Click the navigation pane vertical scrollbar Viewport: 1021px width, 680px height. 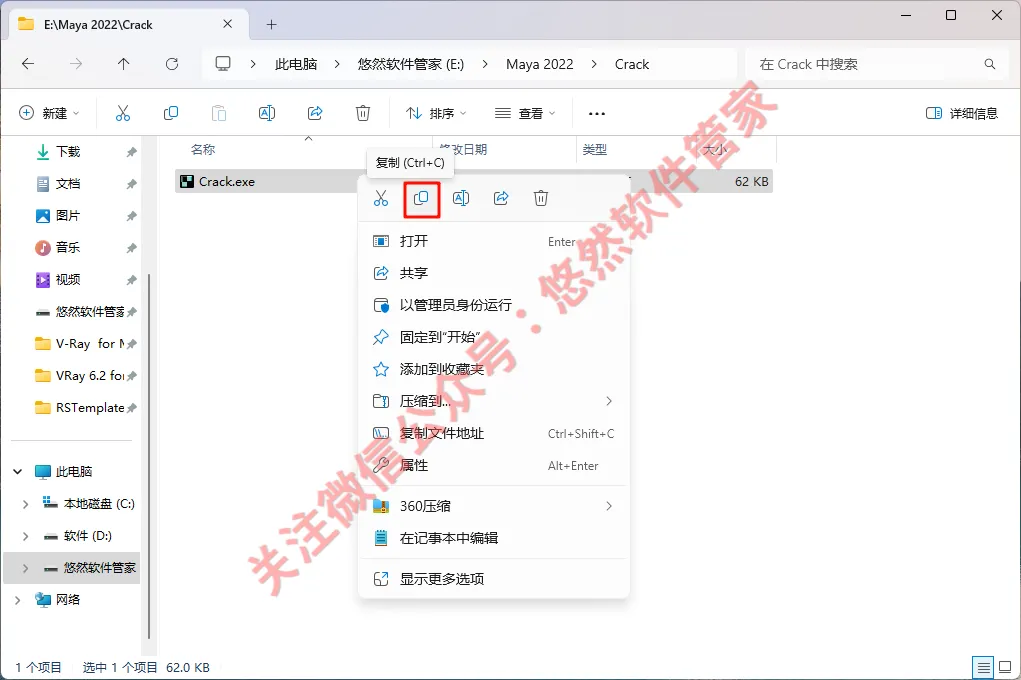click(x=149, y=456)
